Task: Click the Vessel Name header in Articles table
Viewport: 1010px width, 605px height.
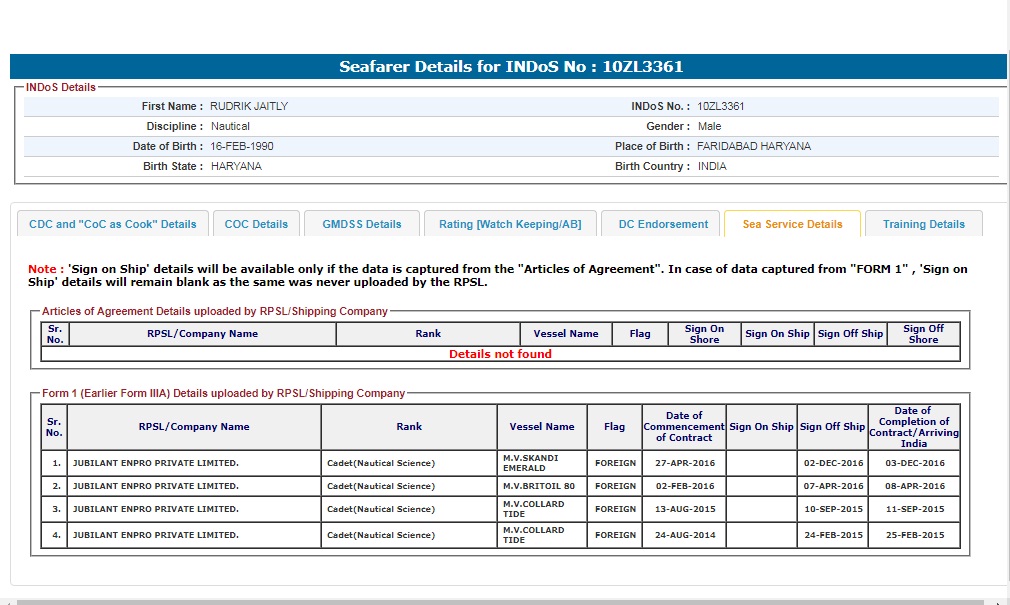Action: pyautogui.click(x=566, y=334)
